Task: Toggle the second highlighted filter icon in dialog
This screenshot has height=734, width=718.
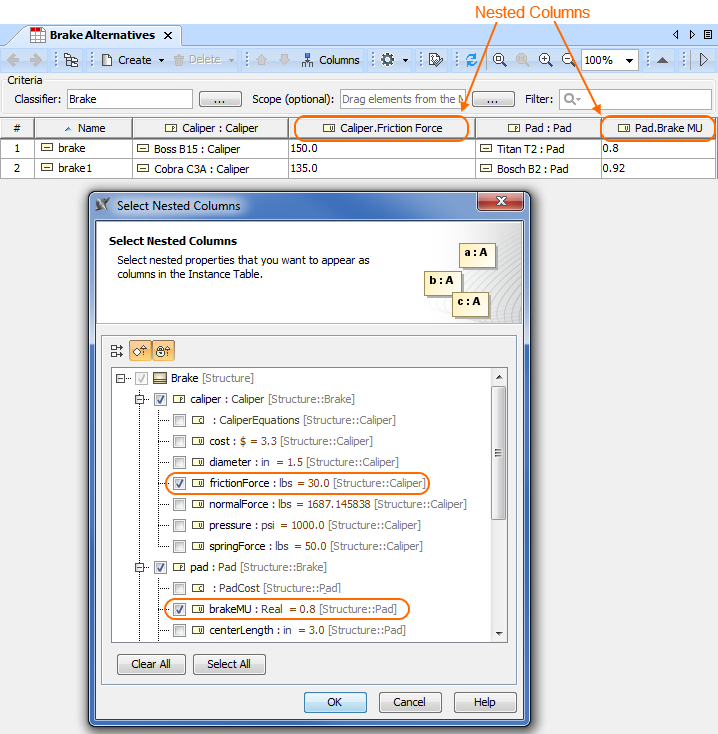Action: point(163,351)
